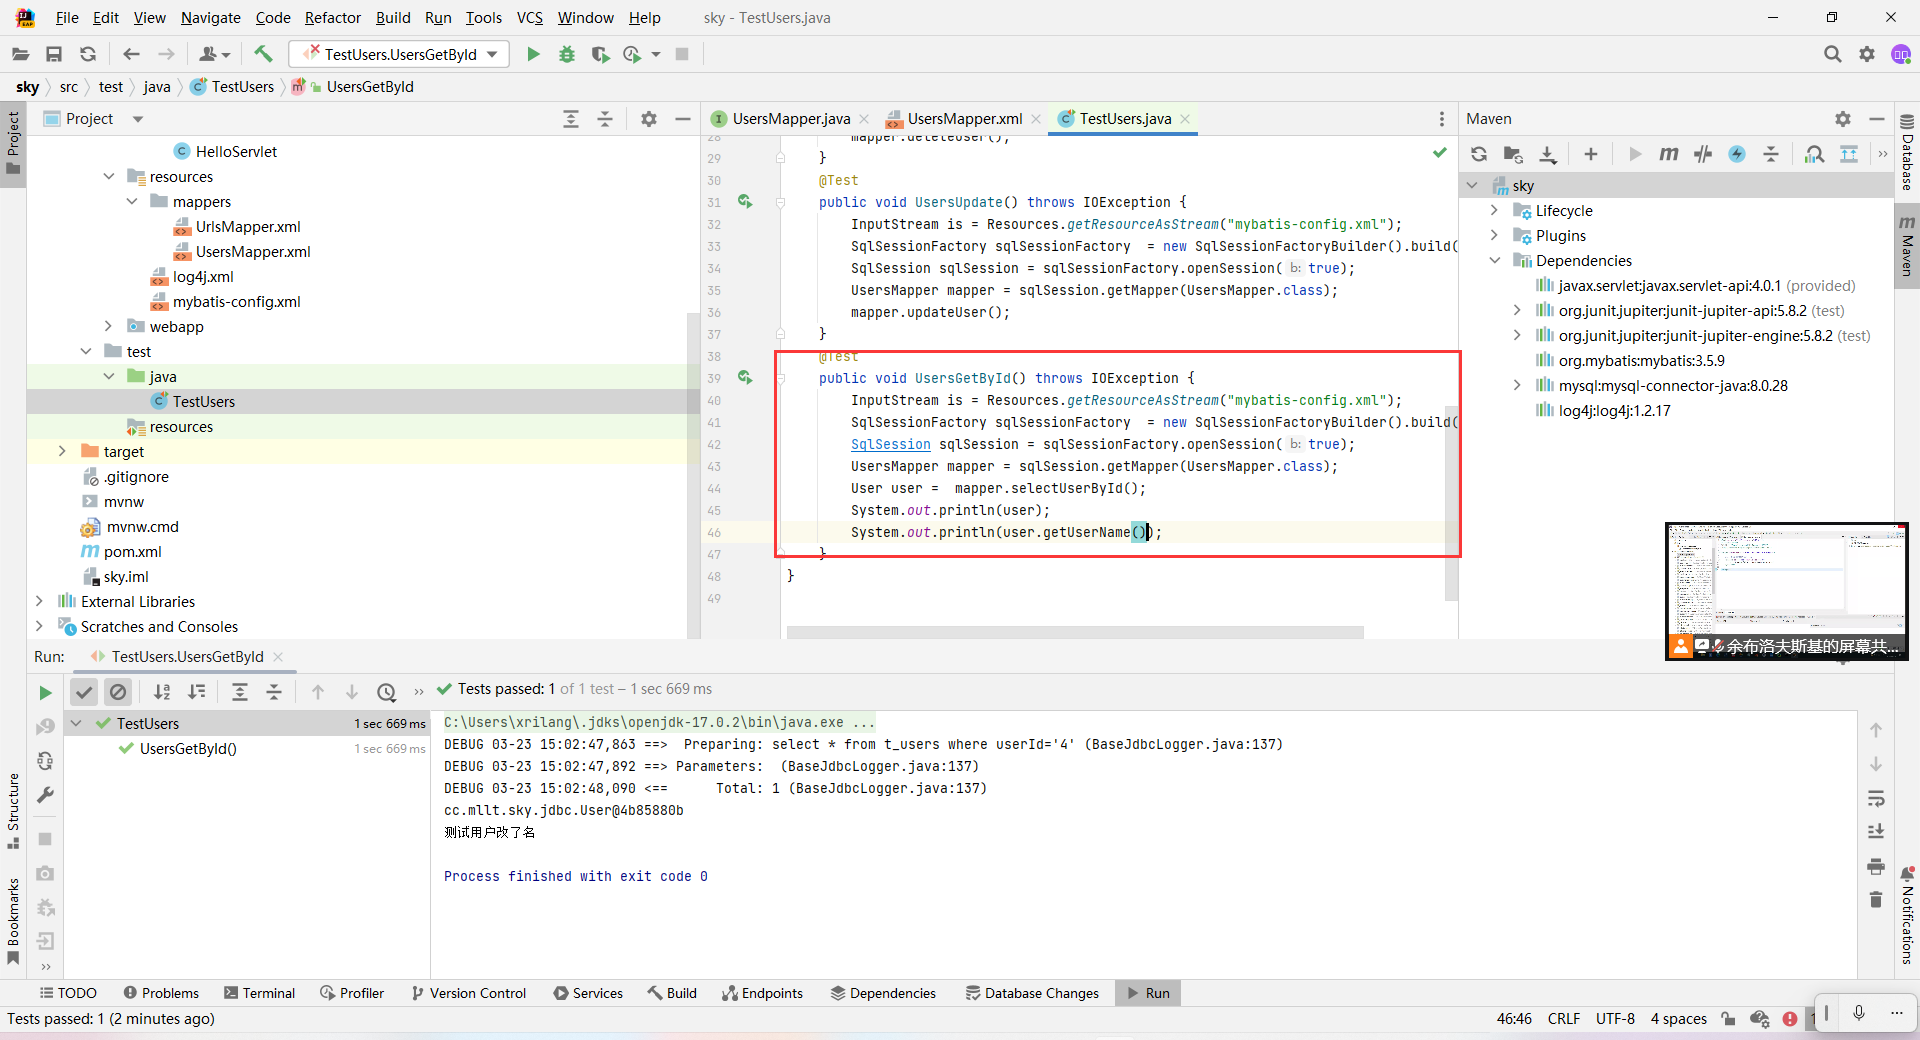Viewport: 1920px width, 1040px height.
Task: Rerun tests in Run panel
Action: pyautogui.click(x=45, y=692)
